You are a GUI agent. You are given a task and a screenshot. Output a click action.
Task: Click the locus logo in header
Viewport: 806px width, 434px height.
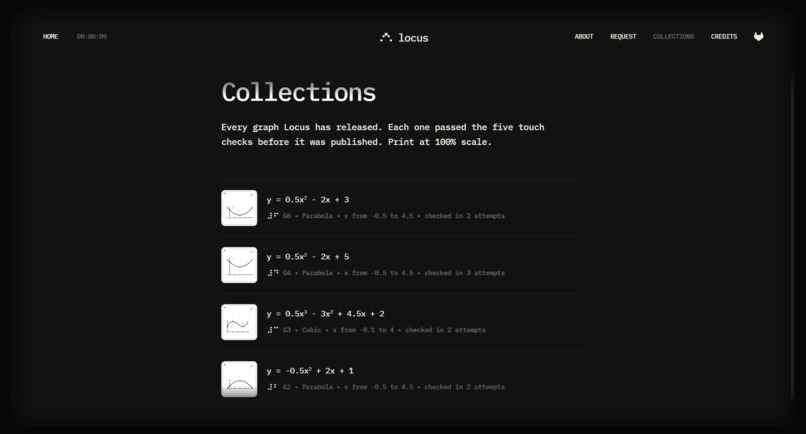404,38
